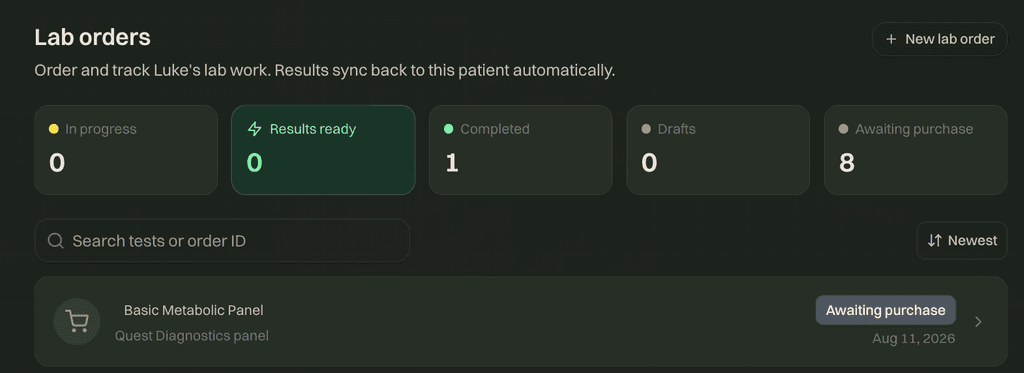
Task: Open the Newest sort dropdown
Action: (x=962, y=240)
